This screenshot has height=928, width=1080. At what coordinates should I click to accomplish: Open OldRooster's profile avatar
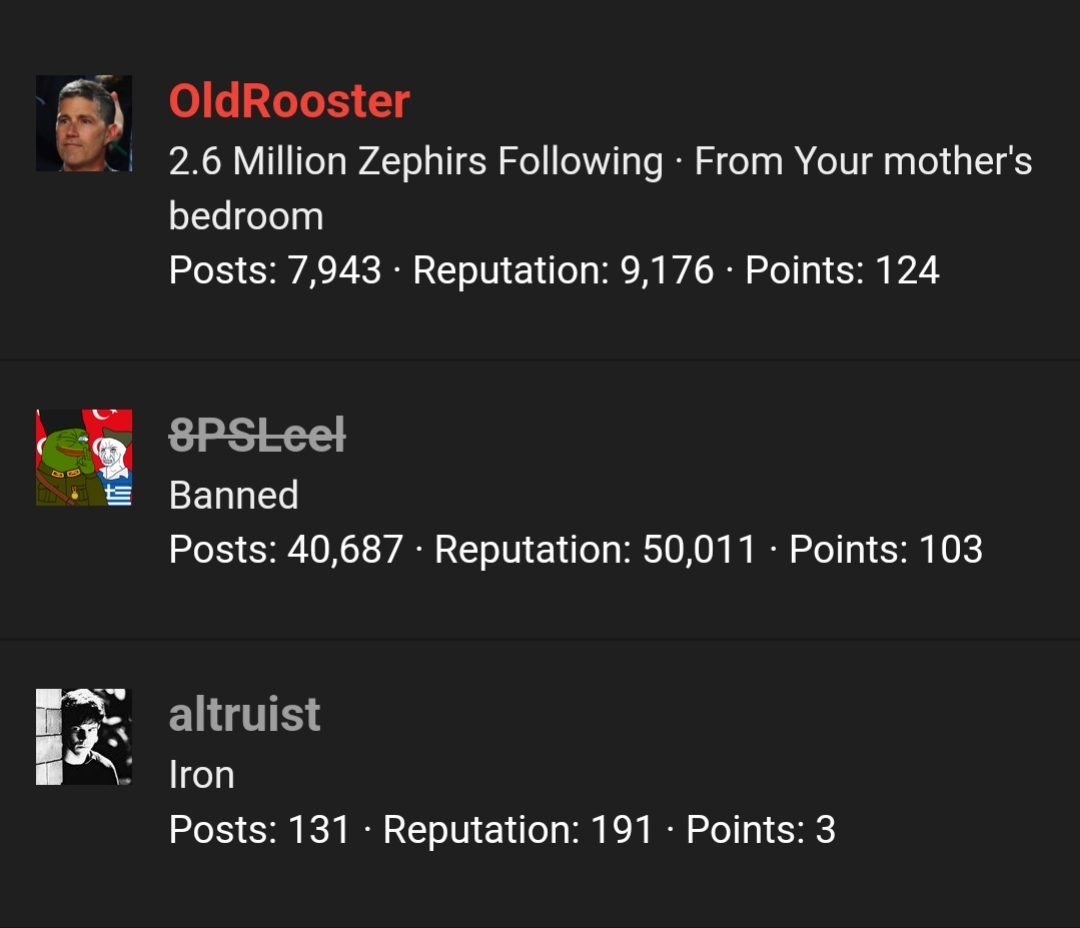(x=83, y=123)
